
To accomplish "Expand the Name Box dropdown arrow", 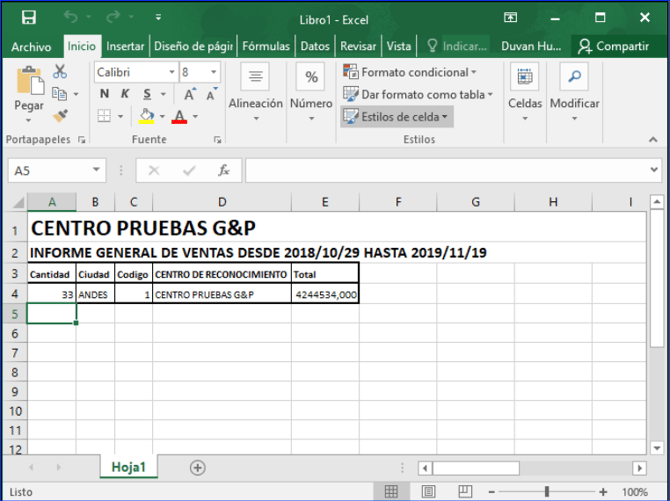I will (x=96, y=171).
